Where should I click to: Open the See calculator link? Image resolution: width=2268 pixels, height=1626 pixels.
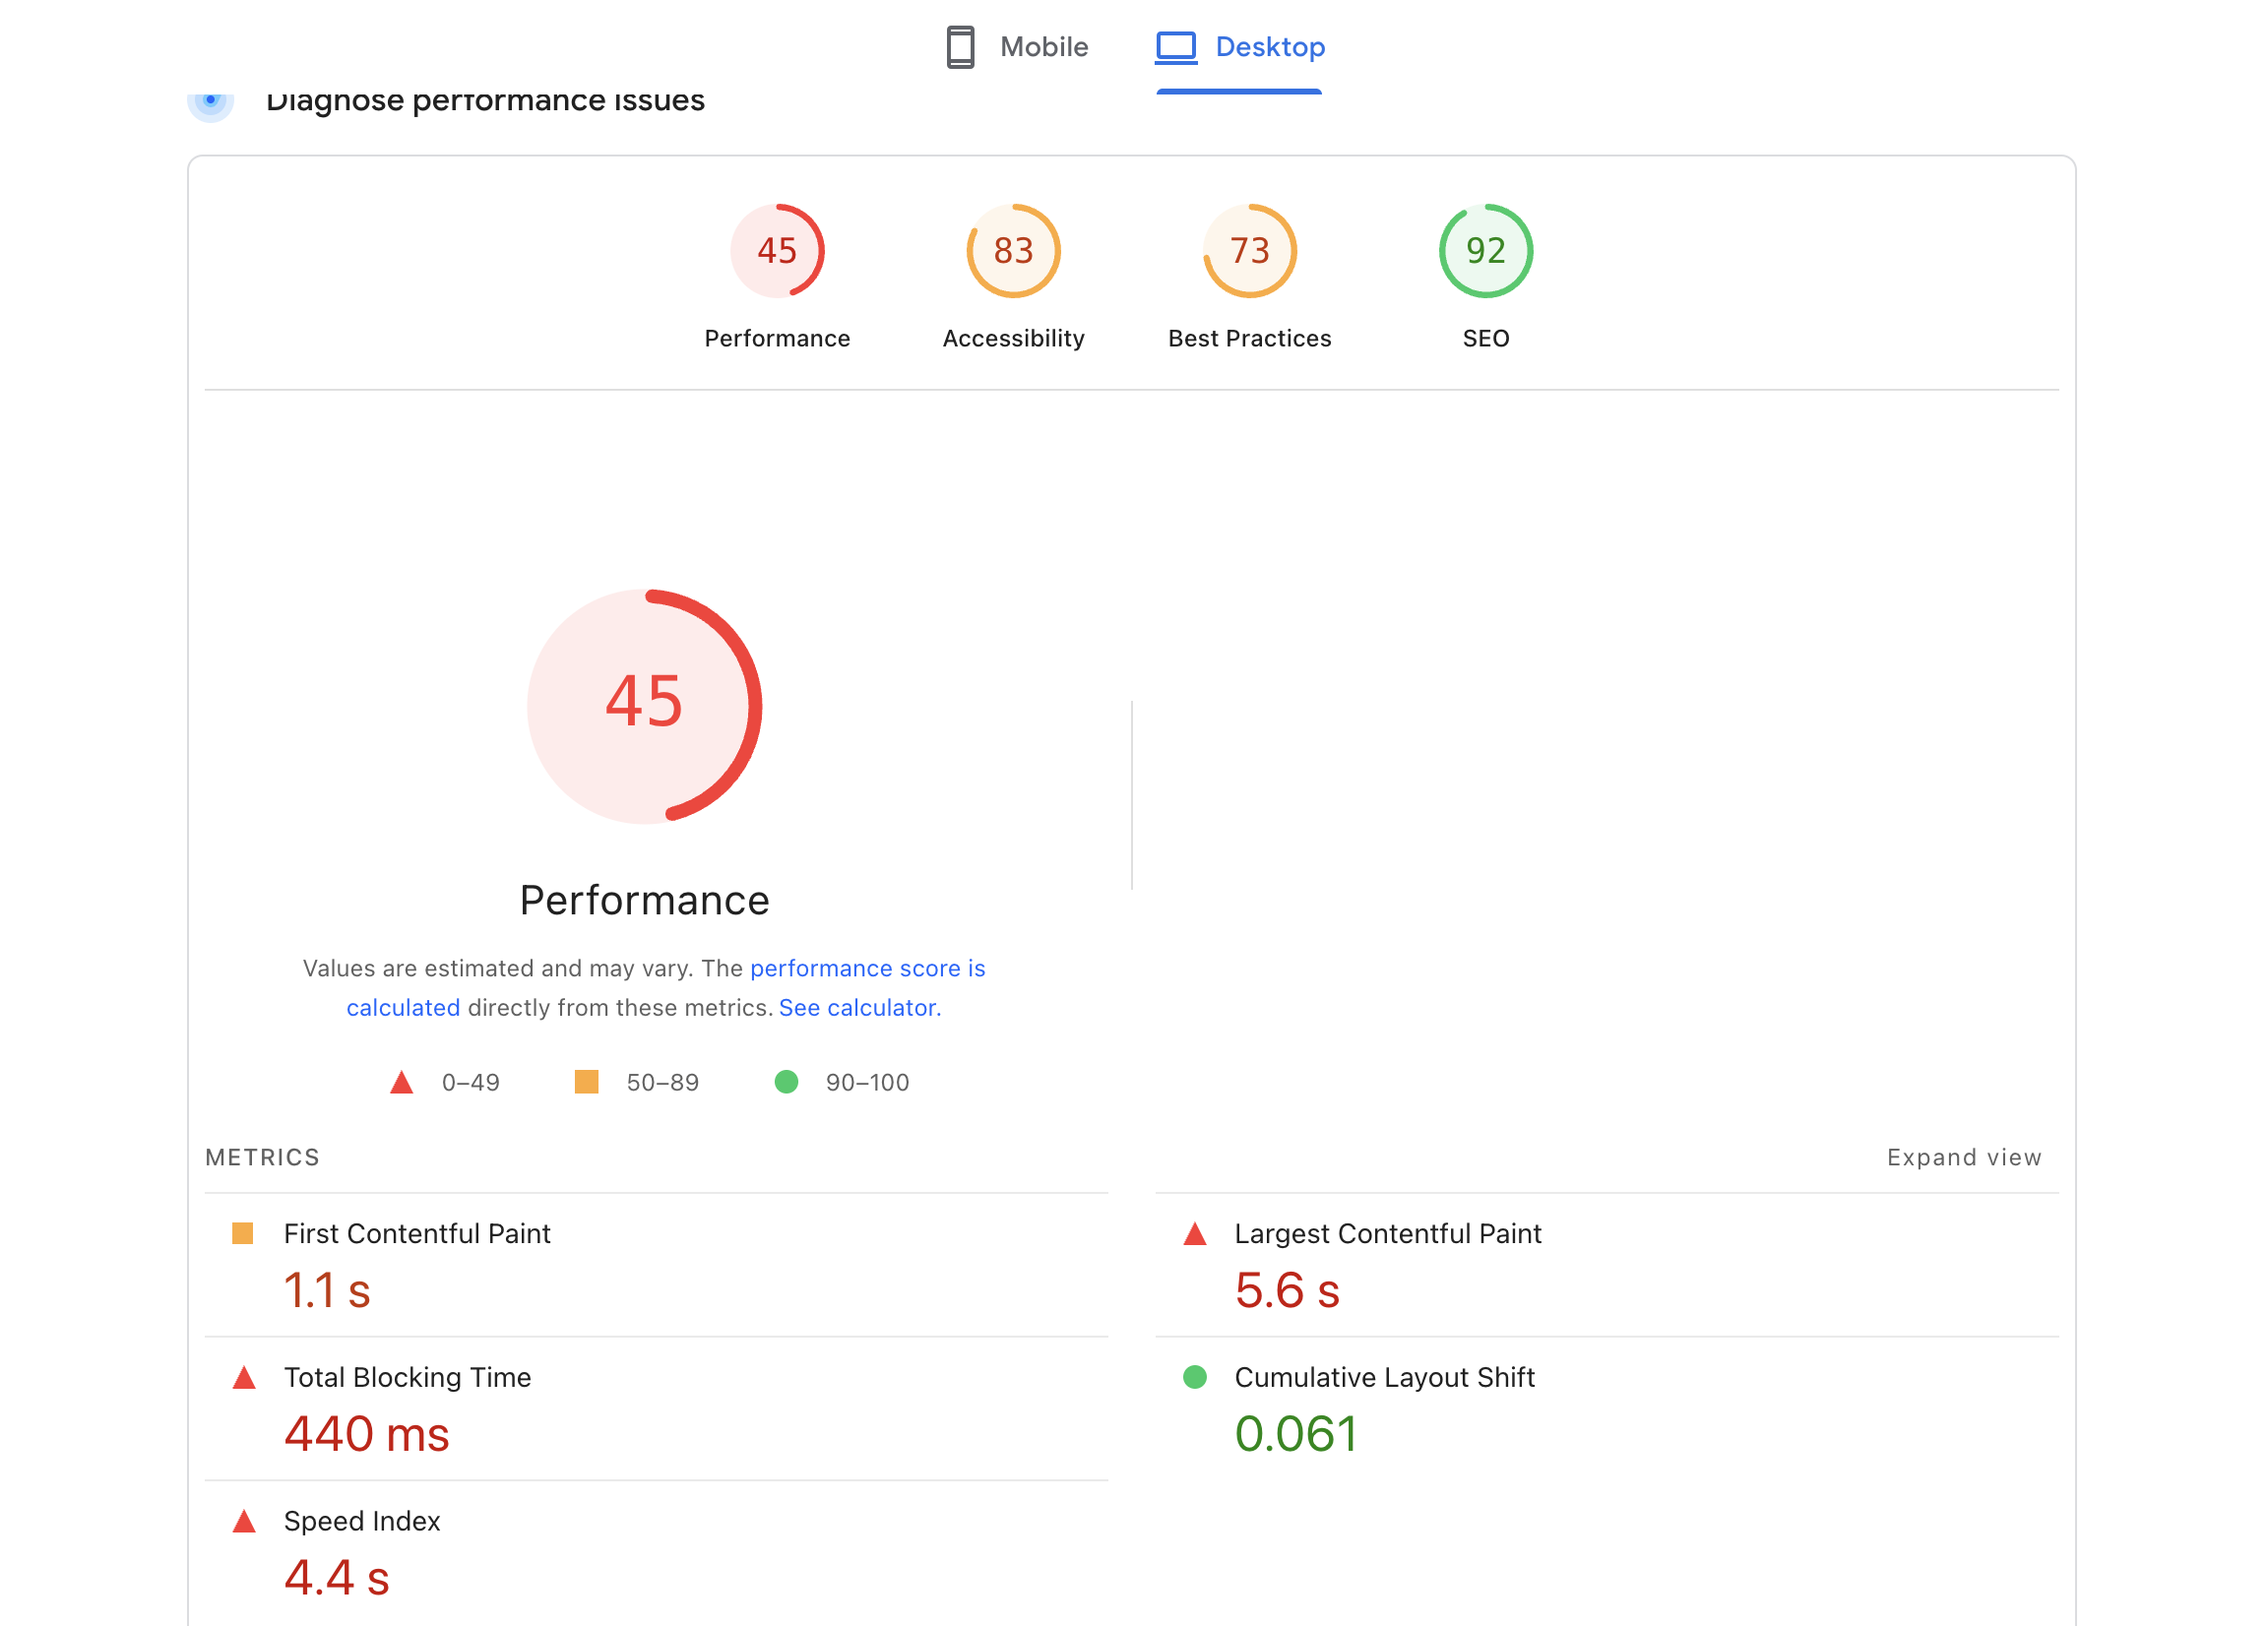click(x=859, y=1007)
